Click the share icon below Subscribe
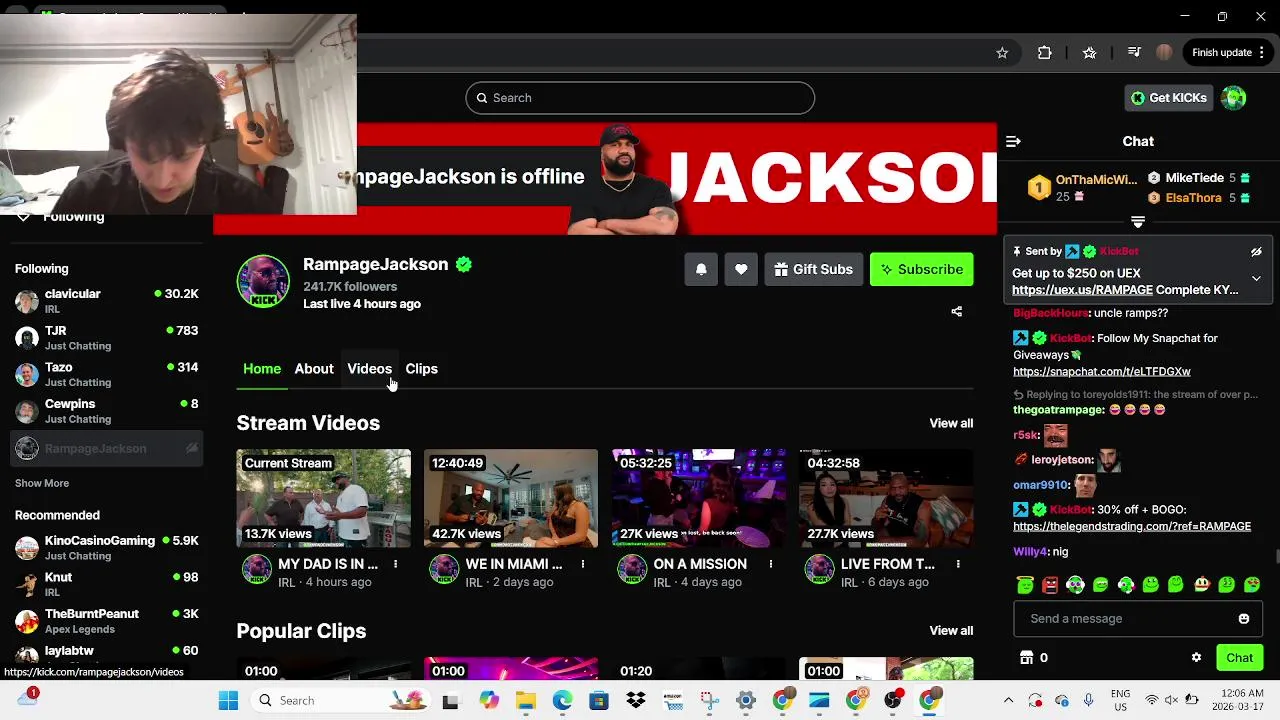The image size is (1280, 720). pyautogui.click(x=956, y=312)
